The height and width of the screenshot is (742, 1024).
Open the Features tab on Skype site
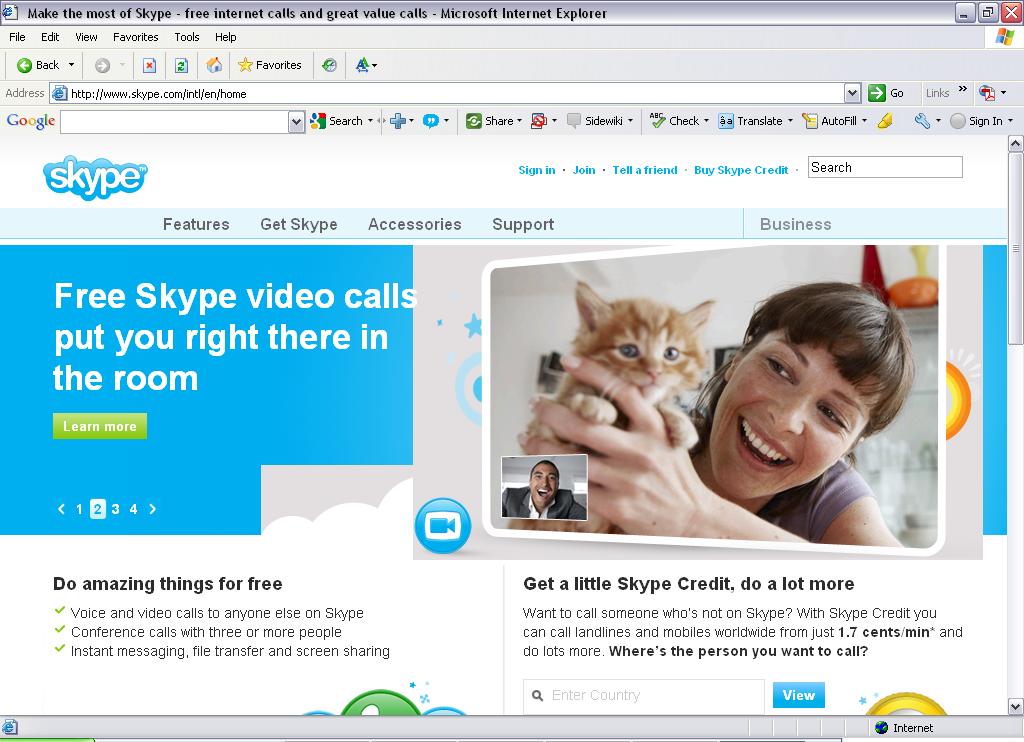click(x=196, y=224)
